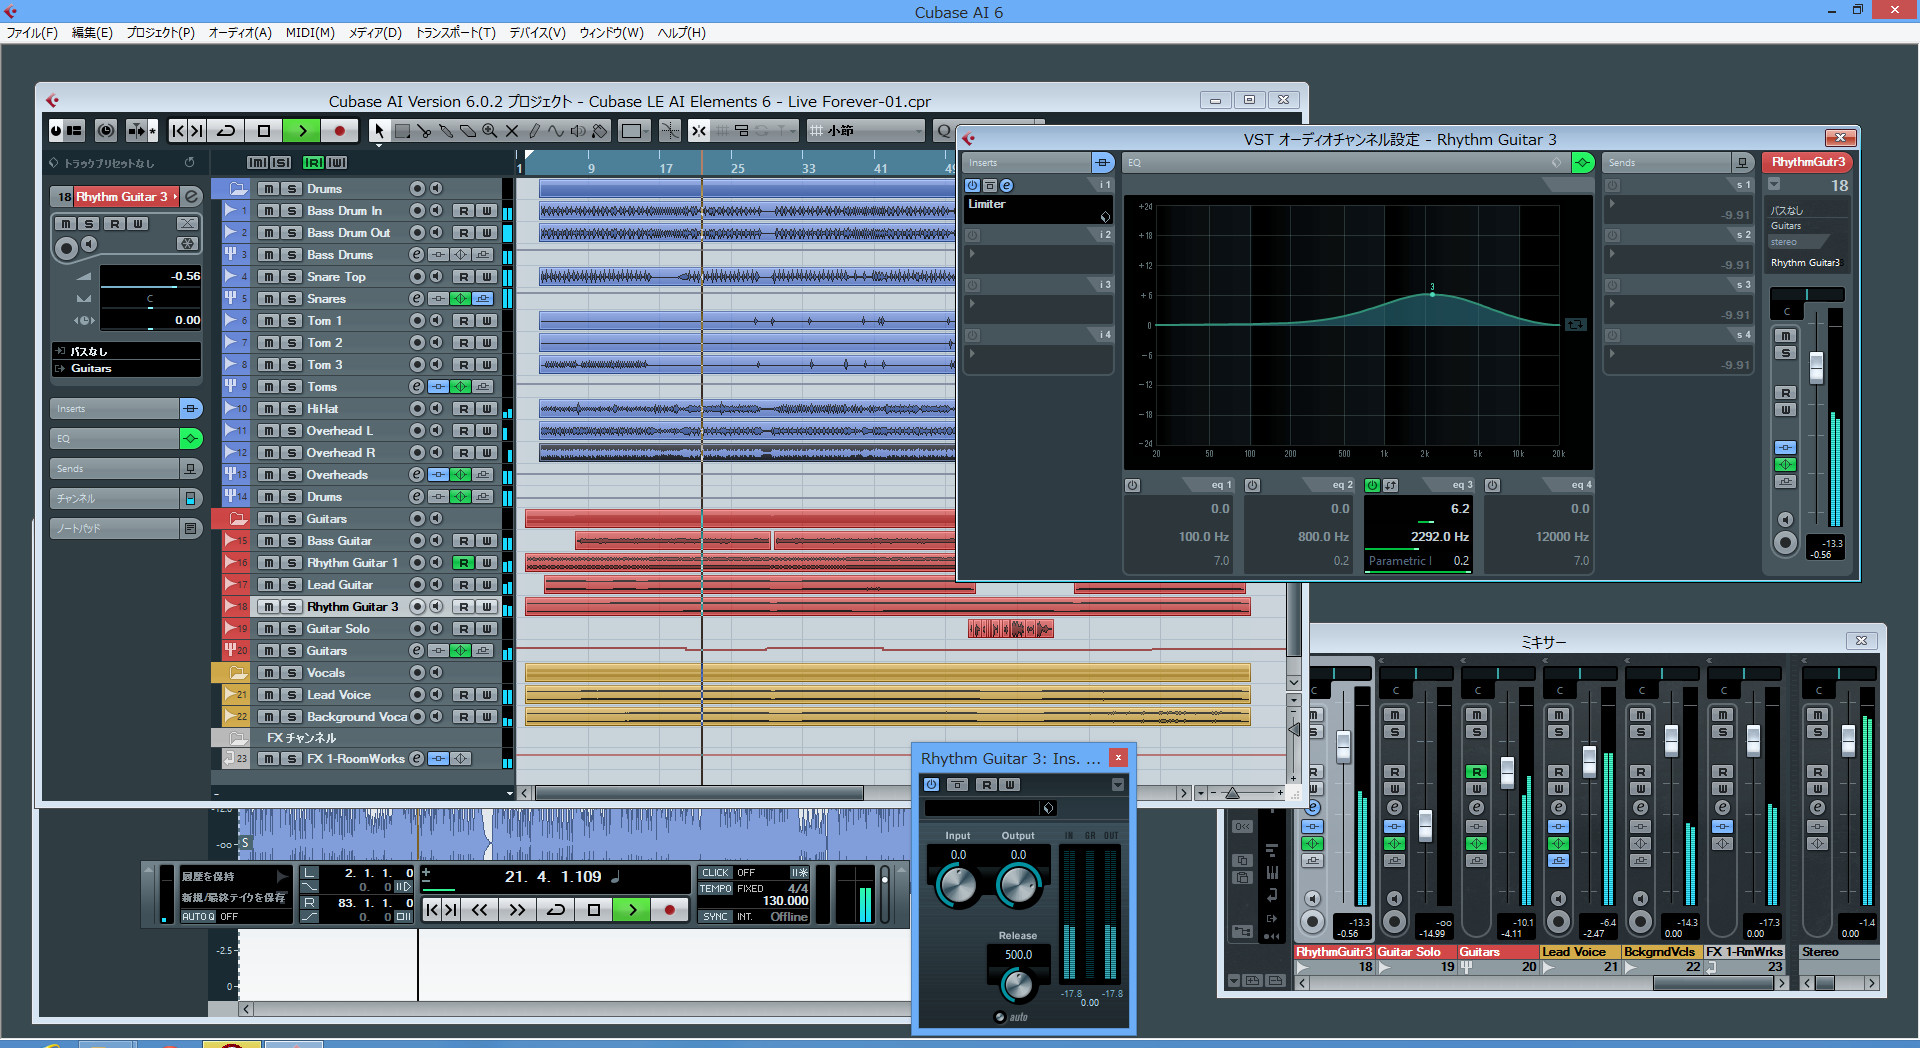Adjust Limiter Input knob
The width and height of the screenshot is (1920, 1048).
[x=957, y=886]
